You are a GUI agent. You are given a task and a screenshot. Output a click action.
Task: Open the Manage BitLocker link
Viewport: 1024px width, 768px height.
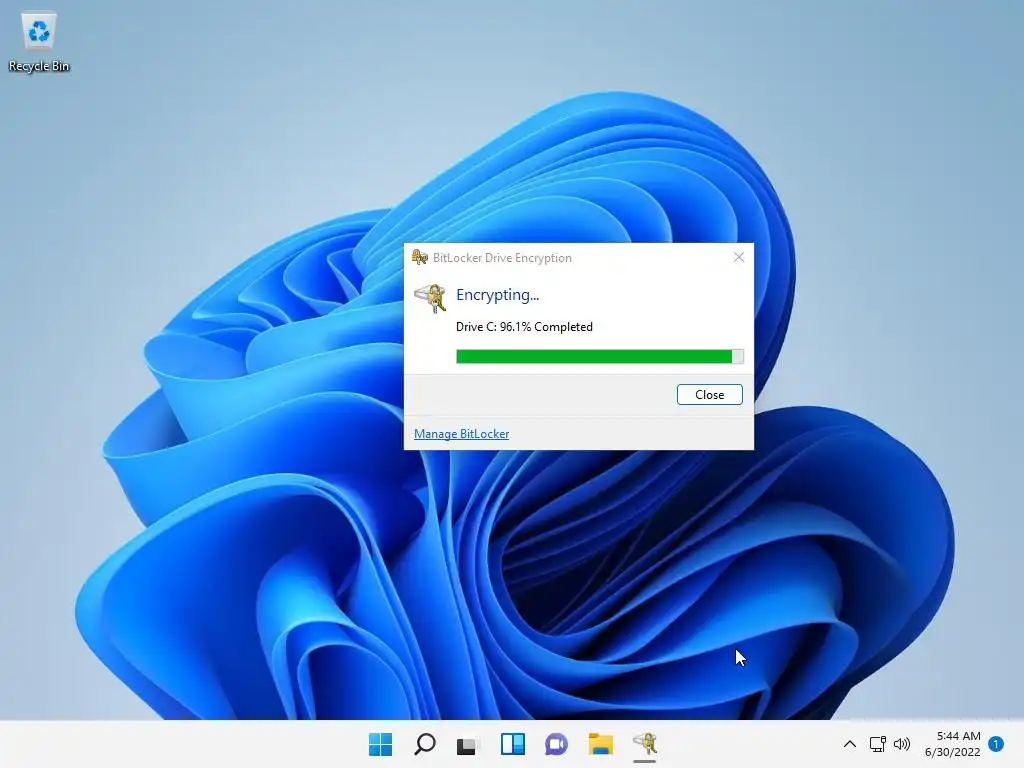(461, 434)
